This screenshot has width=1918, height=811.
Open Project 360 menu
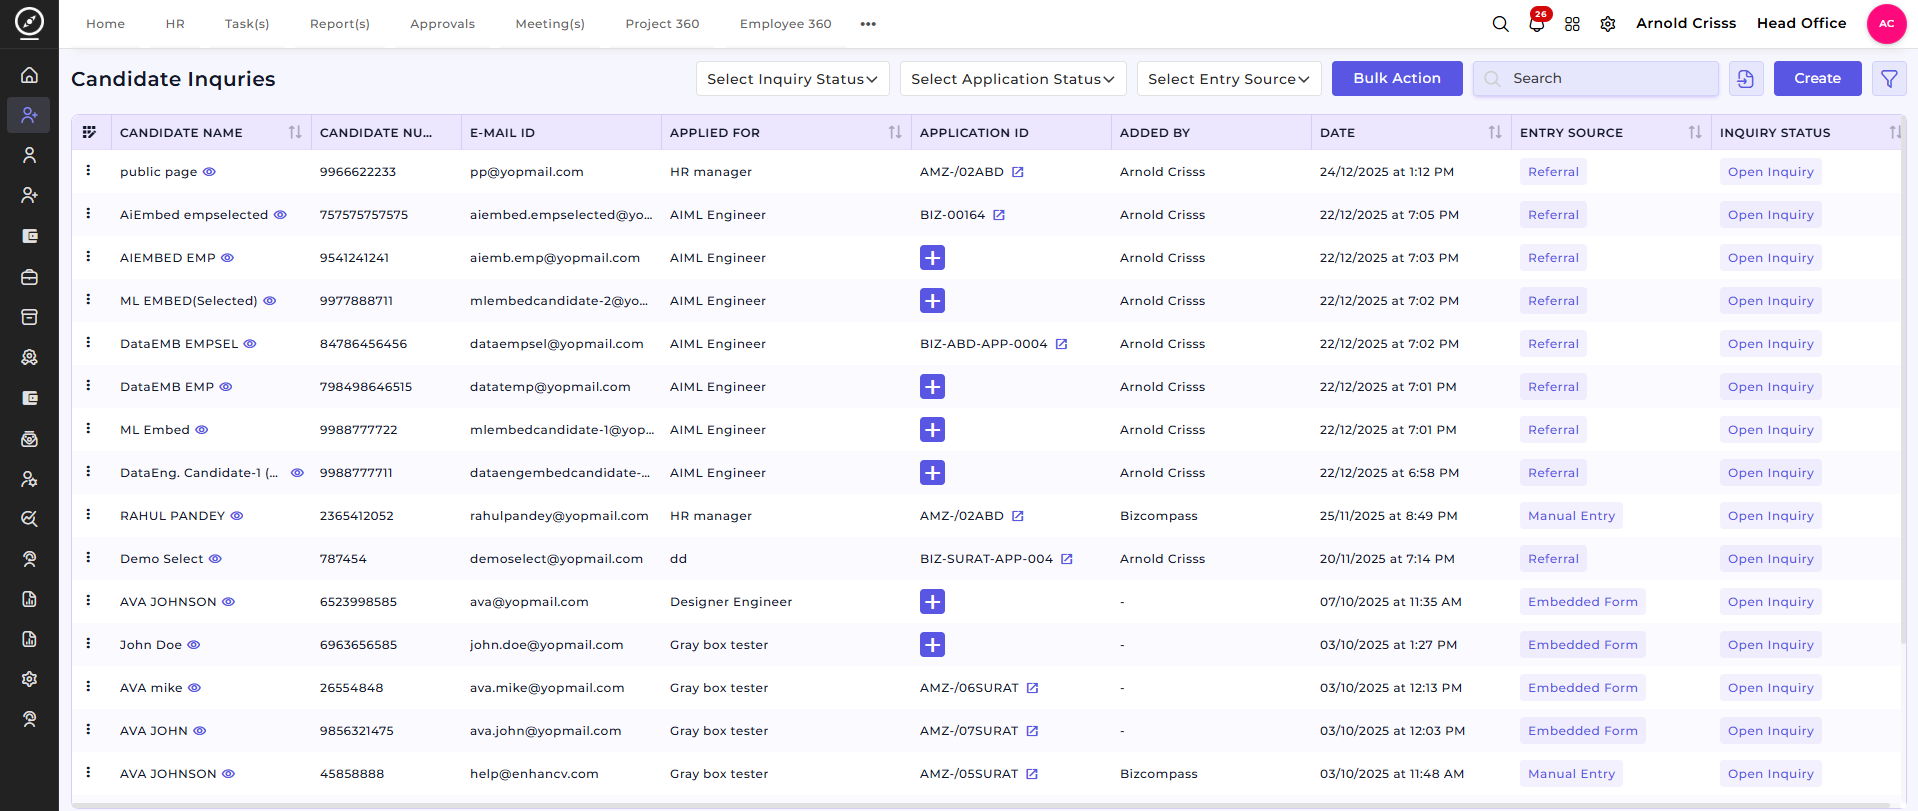click(x=662, y=24)
